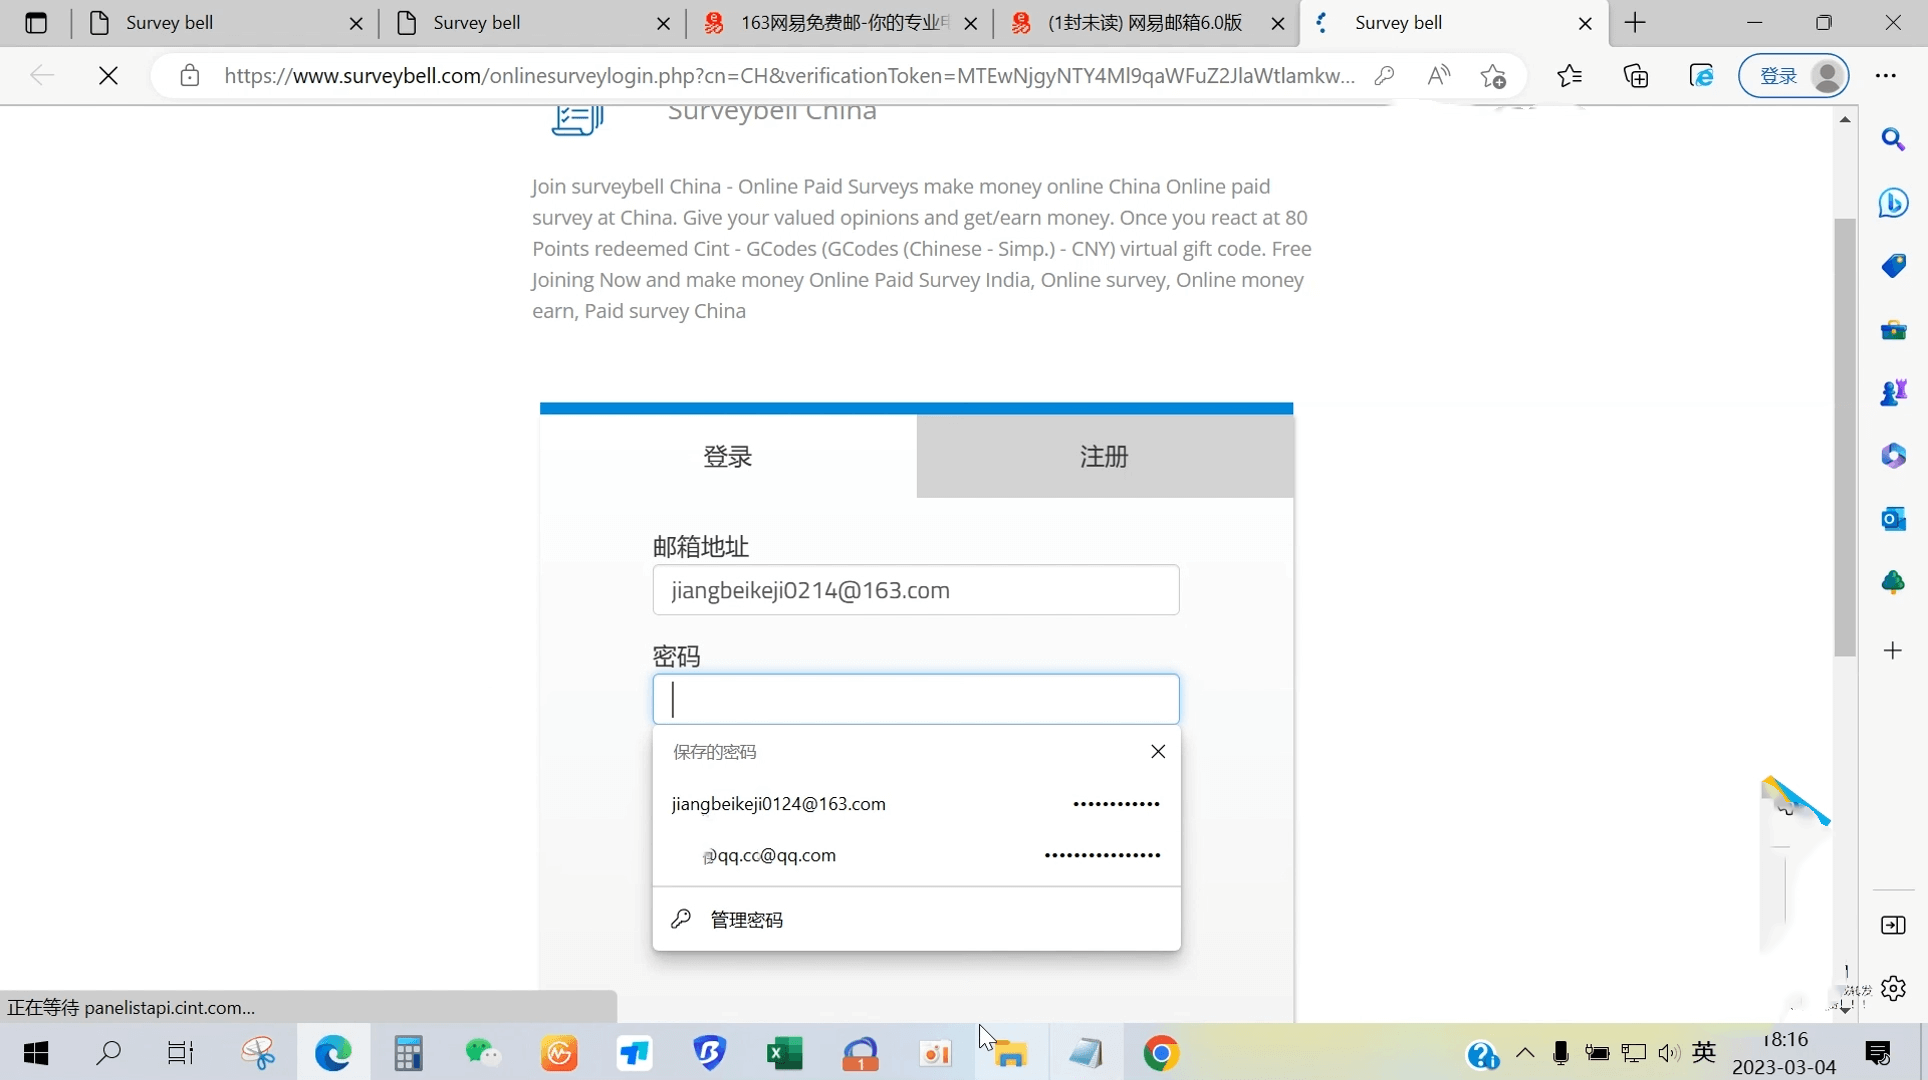The height and width of the screenshot is (1080, 1928).
Task: Open green tree sidebar icon
Action: pyautogui.click(x=1893, y=582)
